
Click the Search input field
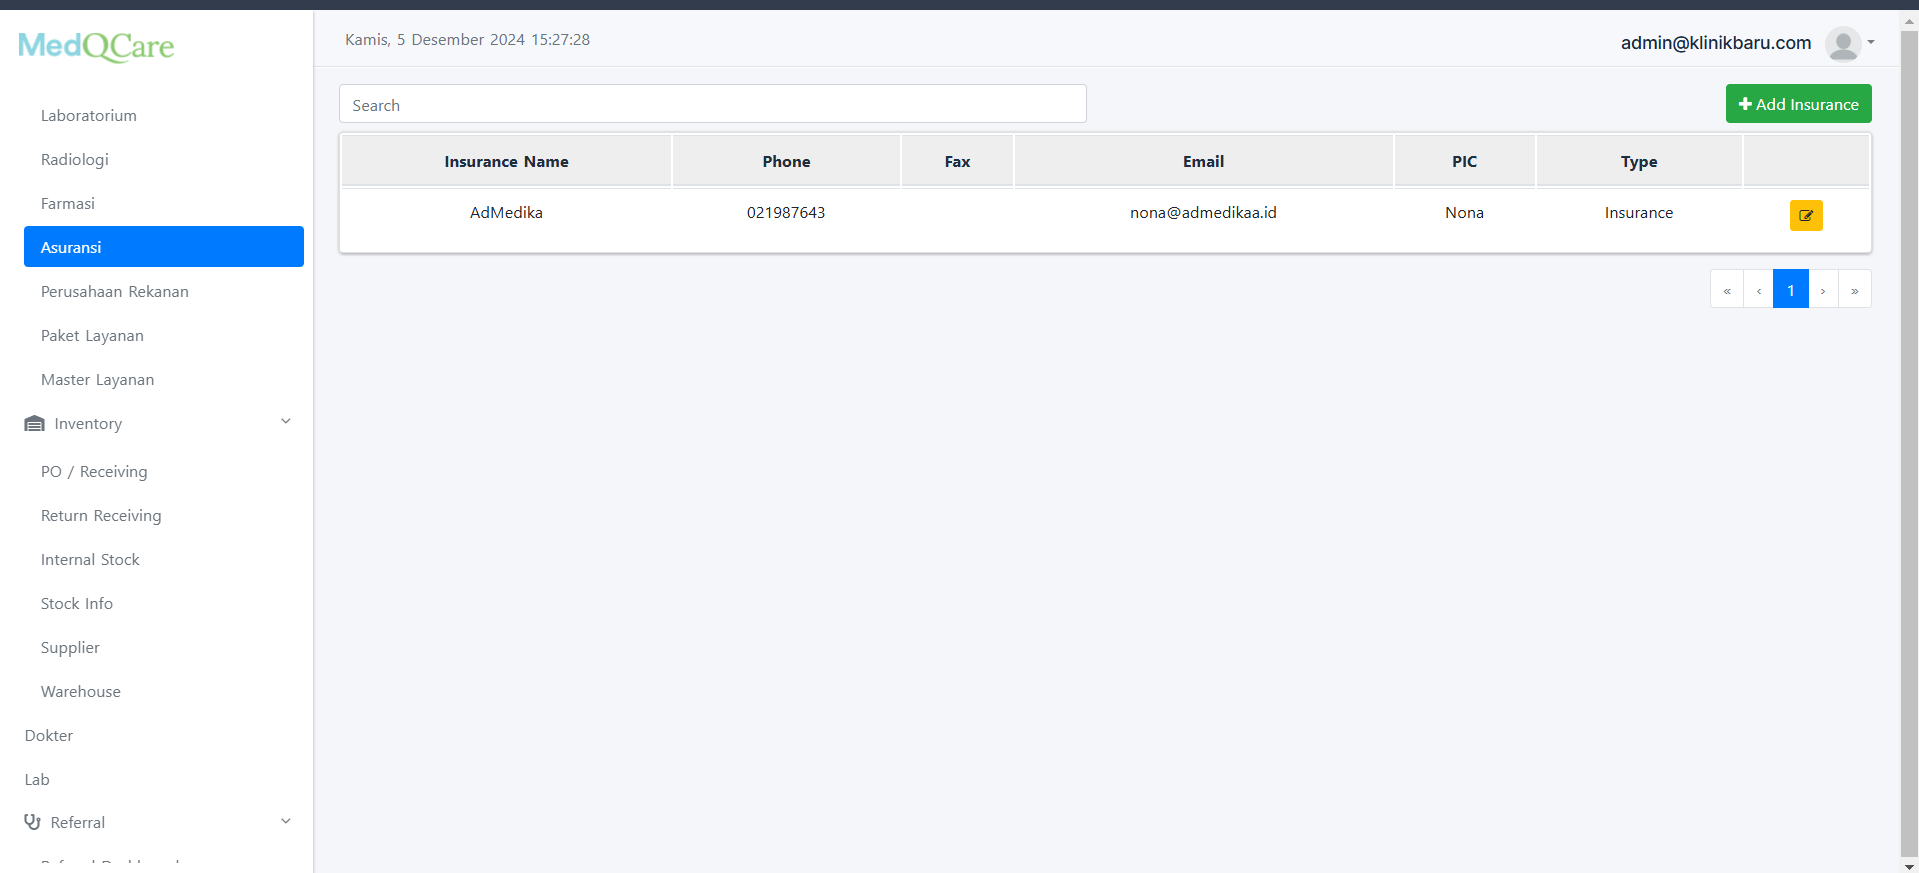coord(712,105)
